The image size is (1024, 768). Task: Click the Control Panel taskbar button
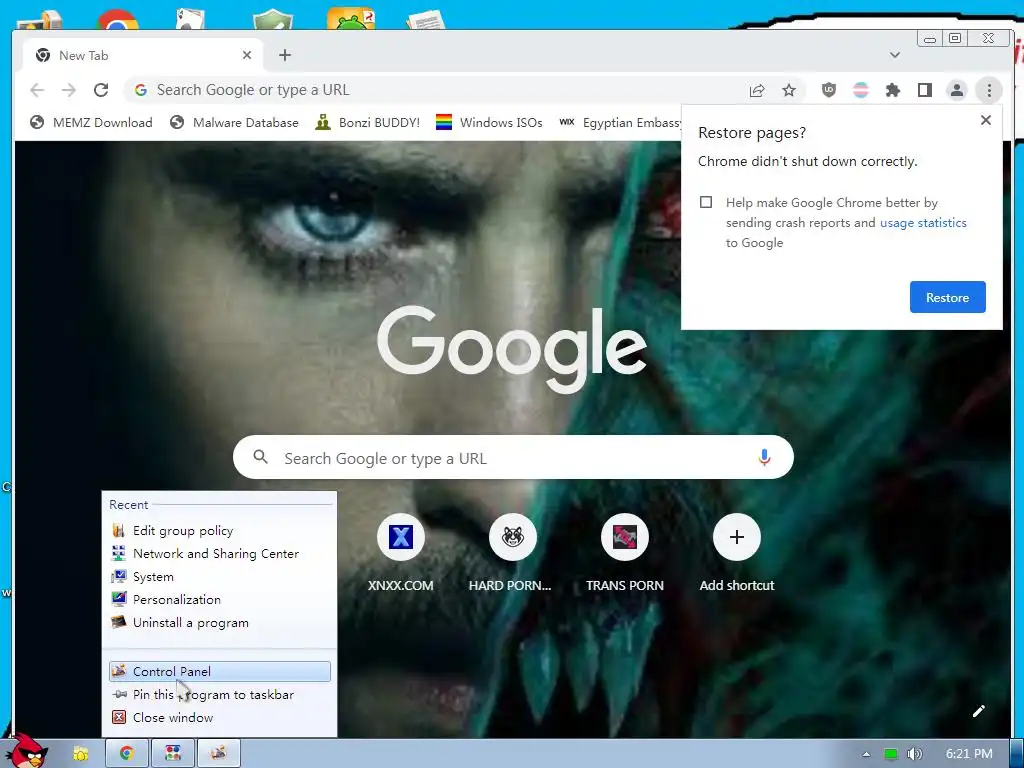(x=219, y=754)
